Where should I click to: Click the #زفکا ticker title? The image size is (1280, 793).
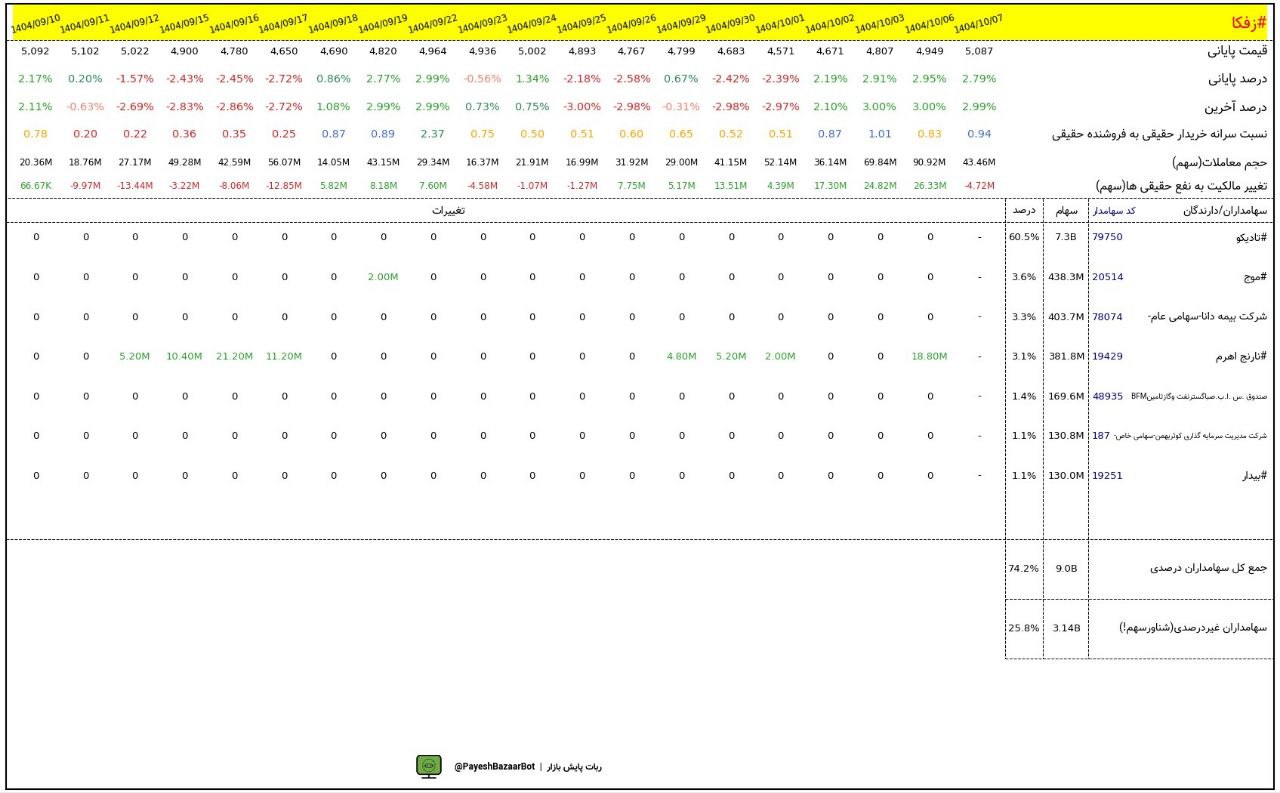pos(1250,21)
